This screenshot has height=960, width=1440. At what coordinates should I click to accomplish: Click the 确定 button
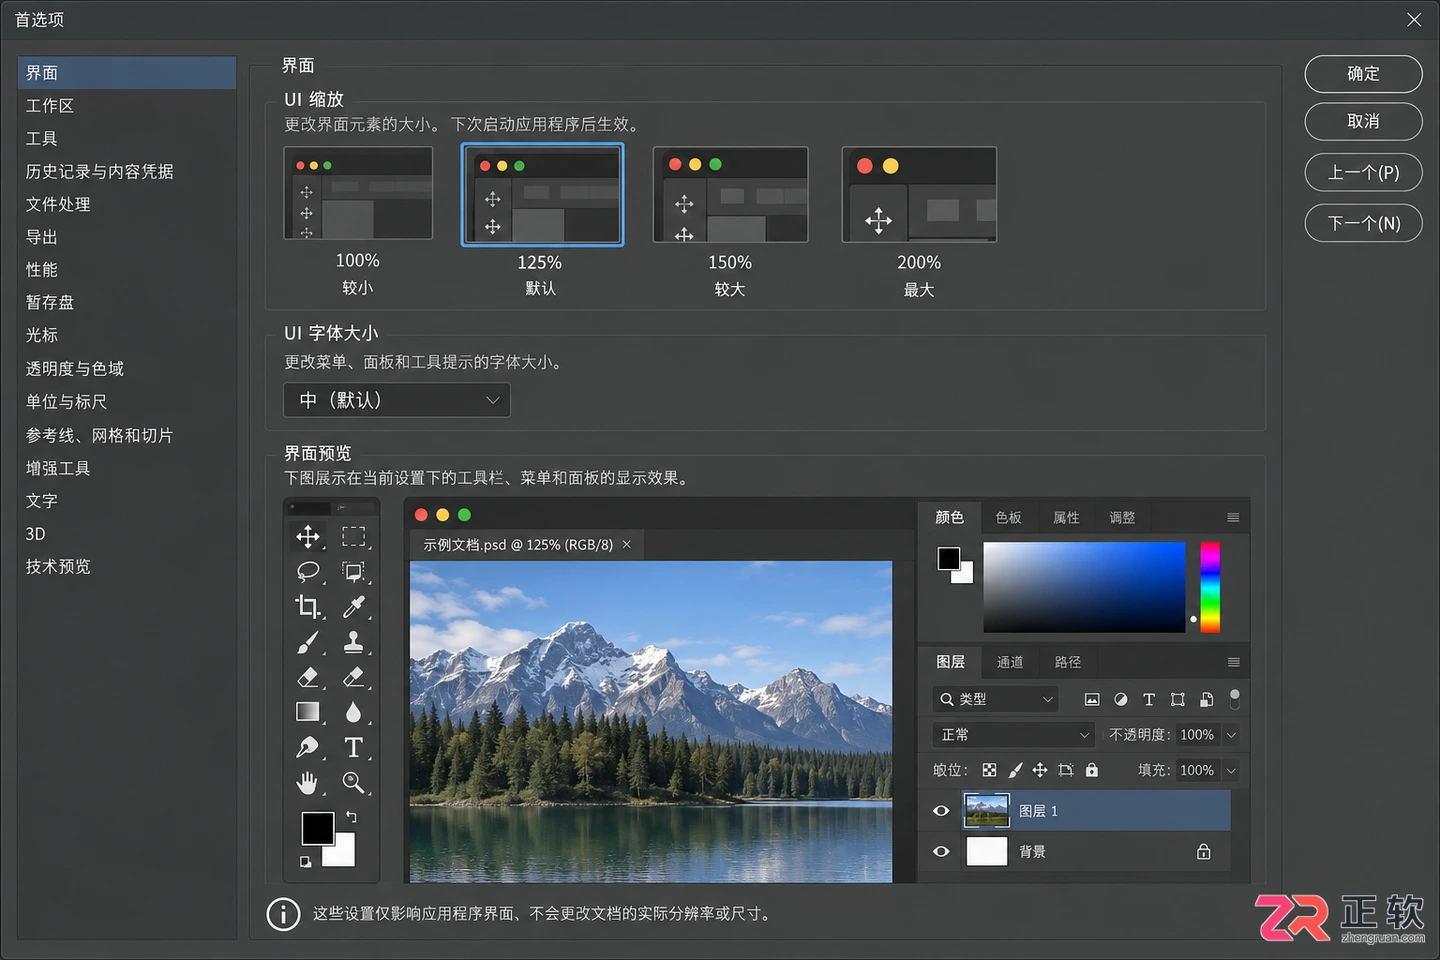pyautogui.click(x=1363, y=74)
